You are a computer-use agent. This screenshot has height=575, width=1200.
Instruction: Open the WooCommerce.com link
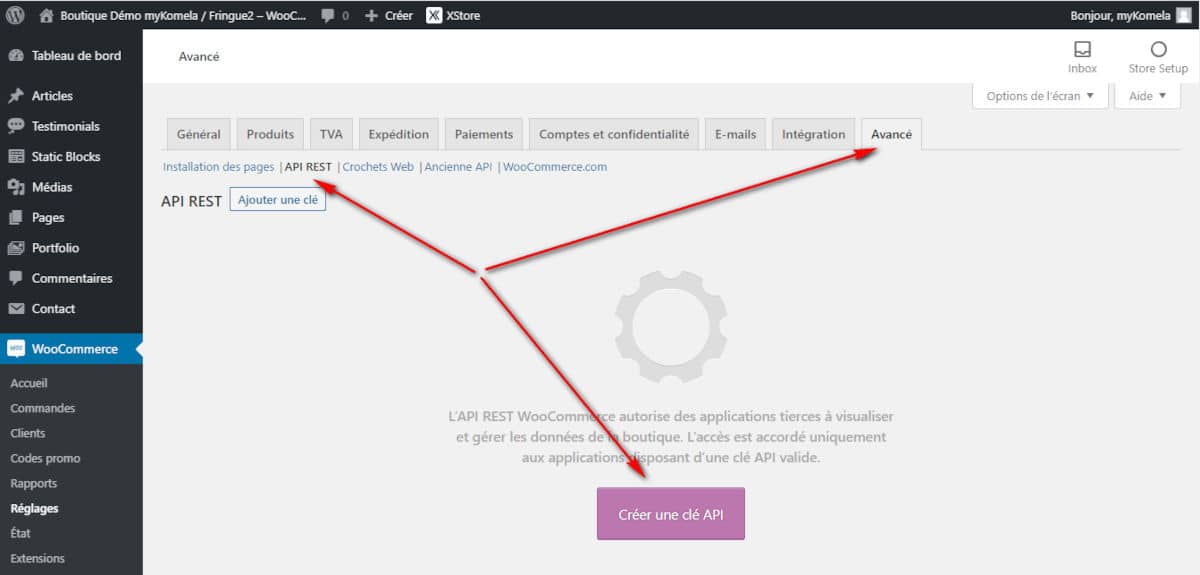(x=555, y=167)
